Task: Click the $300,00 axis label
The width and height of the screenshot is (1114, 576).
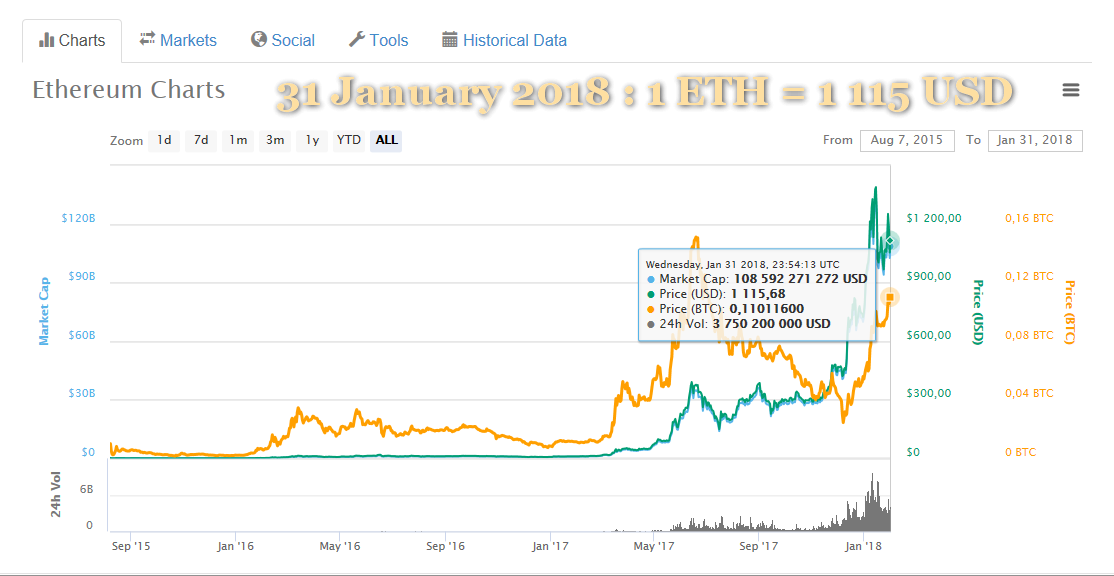Action: click(x=930, y=393)
